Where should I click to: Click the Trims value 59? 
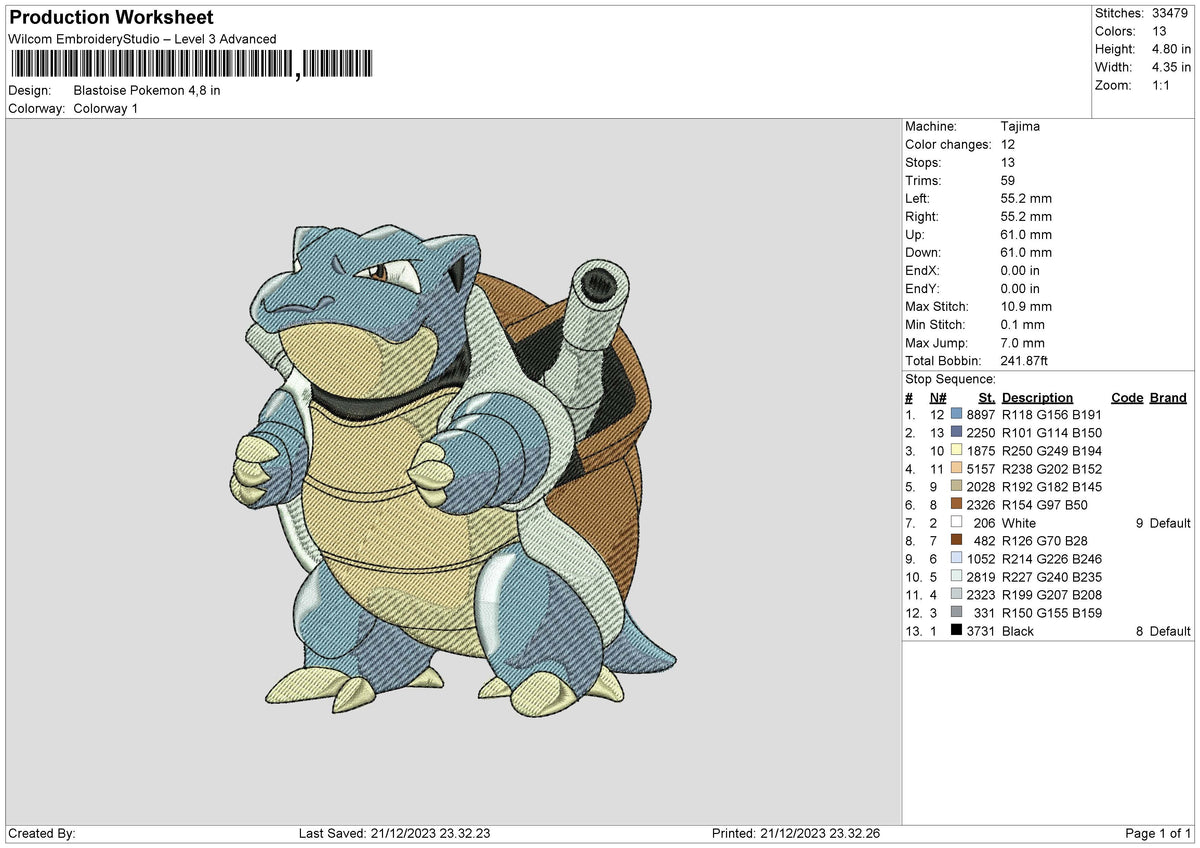1008,180
